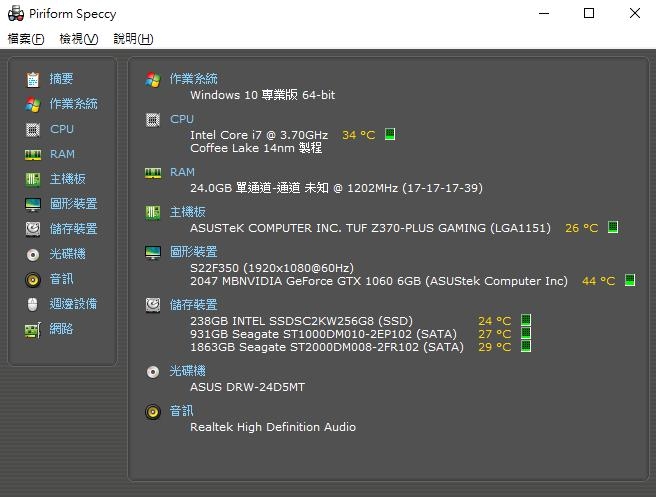This screenshot has height=497, width=656.
Task: Click the optical disc icon in summary pane
Action: pos(153,372)
